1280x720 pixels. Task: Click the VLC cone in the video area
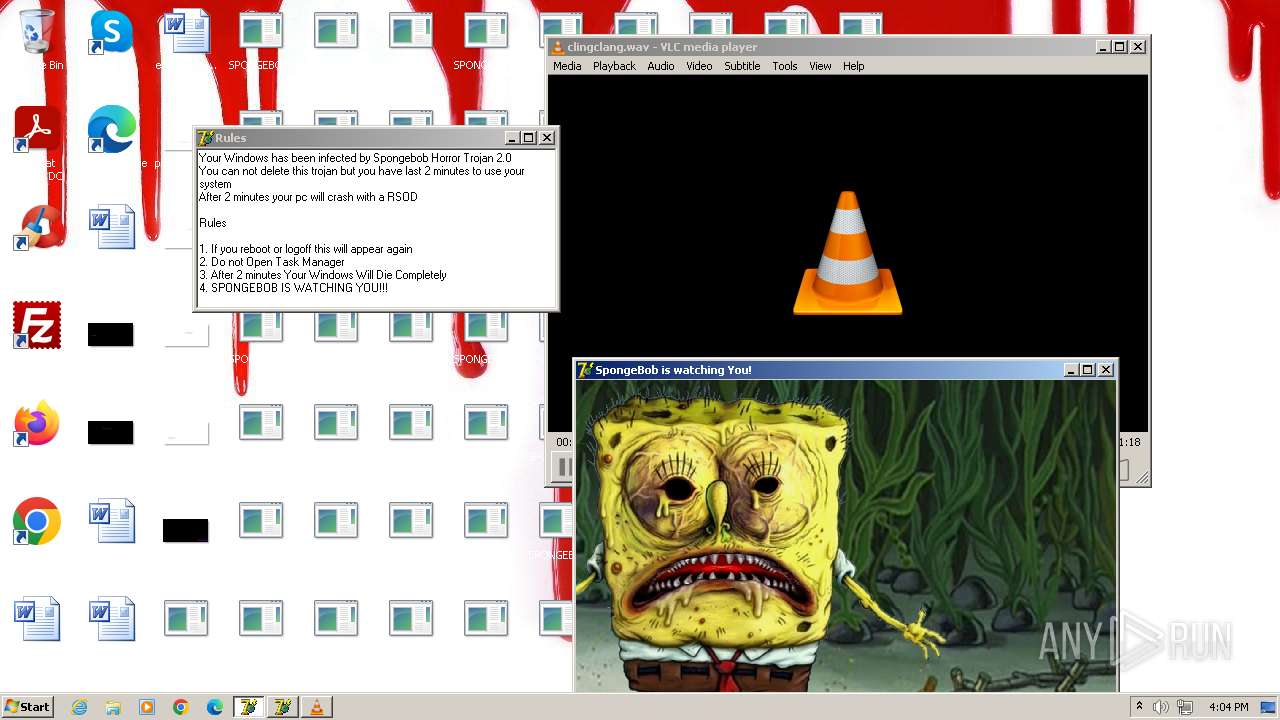click(x=847, y=253)
